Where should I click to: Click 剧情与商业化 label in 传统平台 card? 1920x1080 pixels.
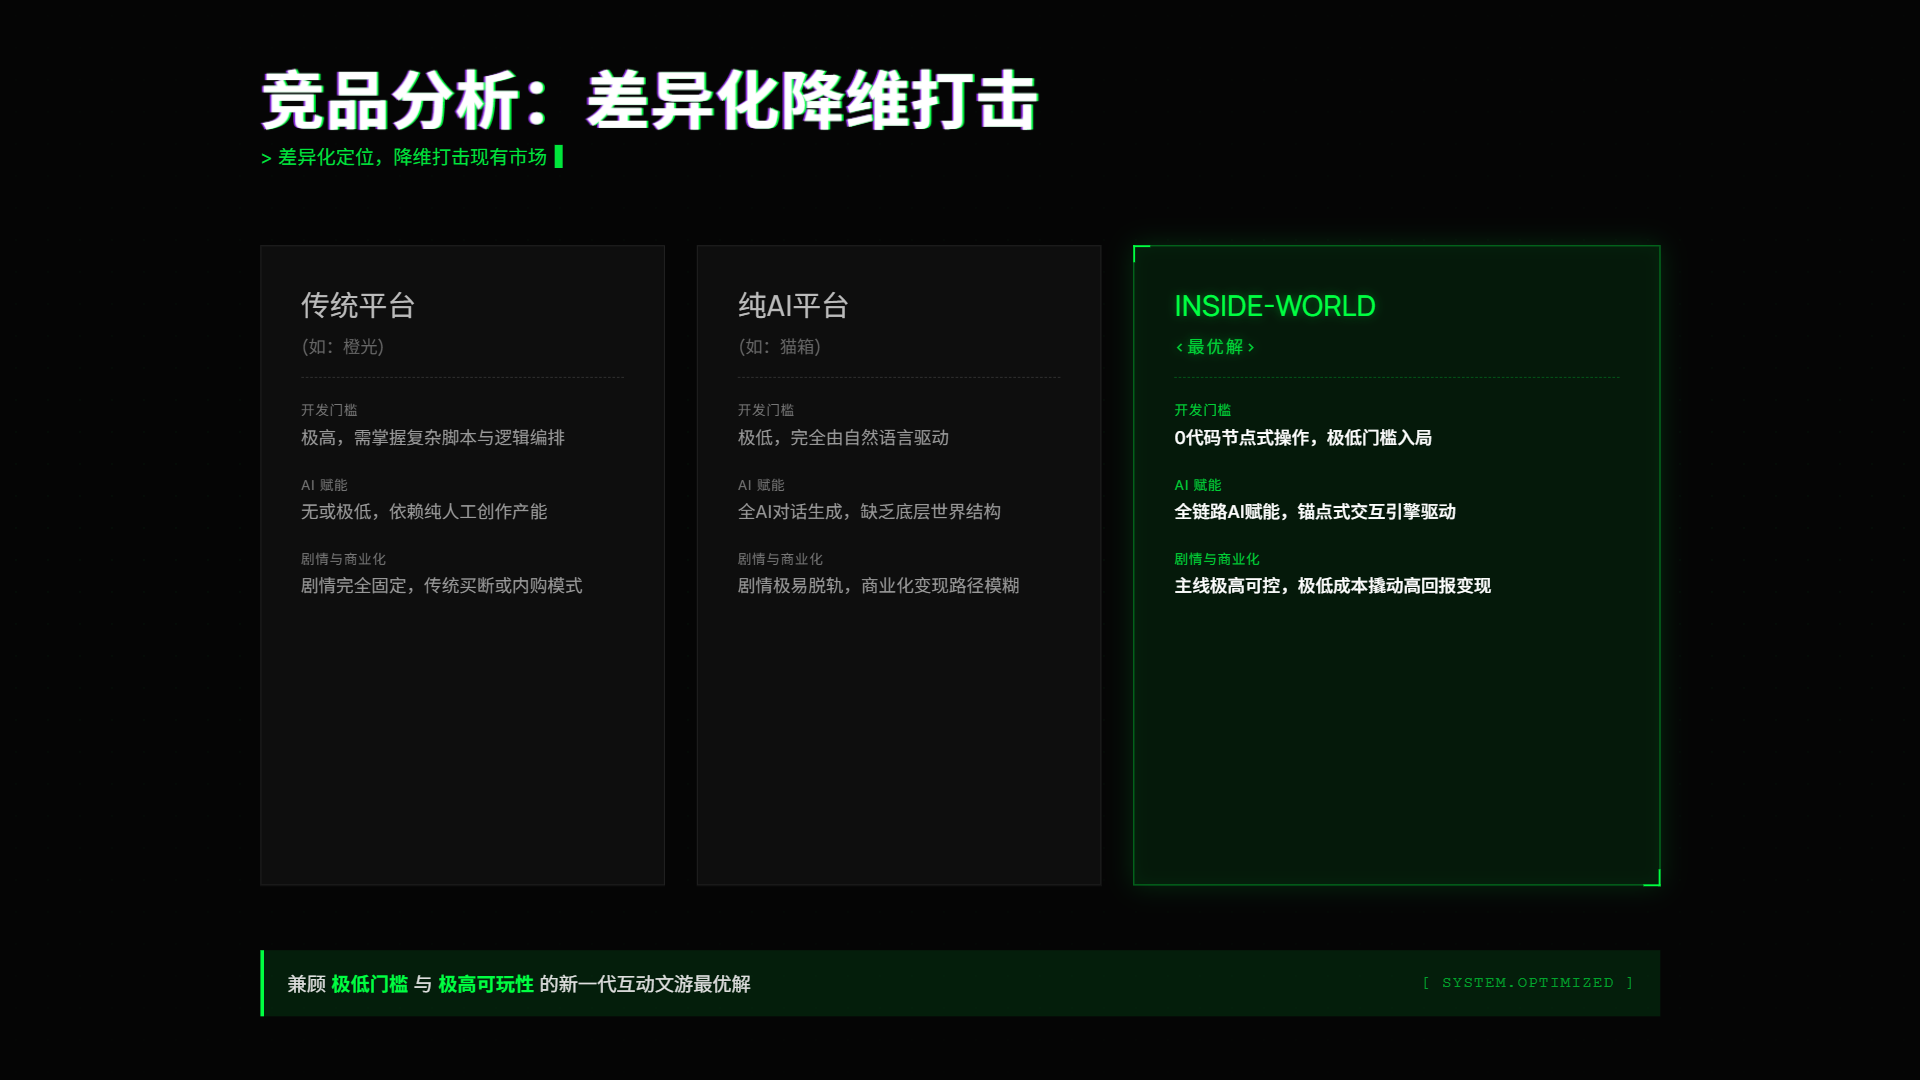[x=343, y=559]
